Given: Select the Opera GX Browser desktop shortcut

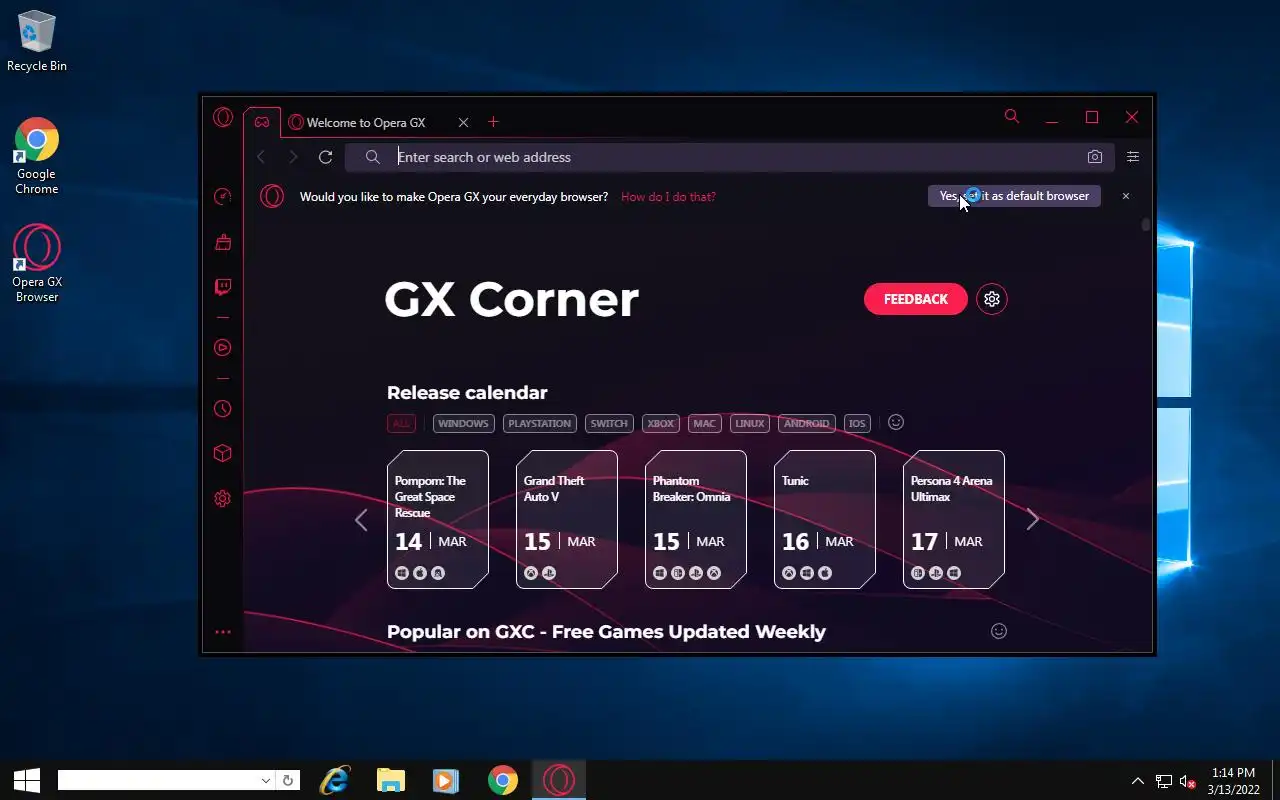Looking at the screenshot, I should pos(37,264).
